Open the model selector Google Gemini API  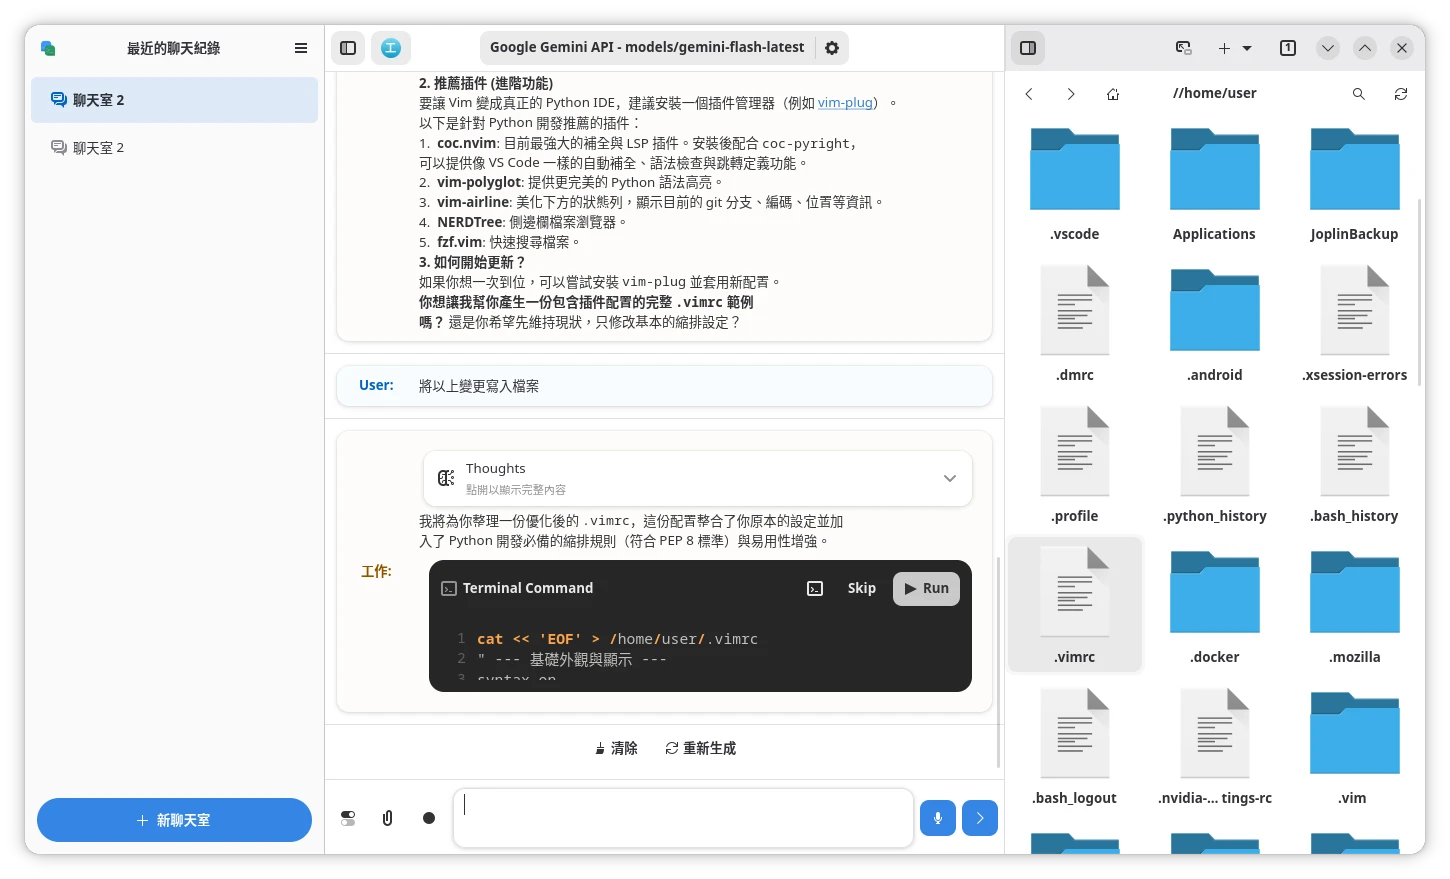(647, 48)
